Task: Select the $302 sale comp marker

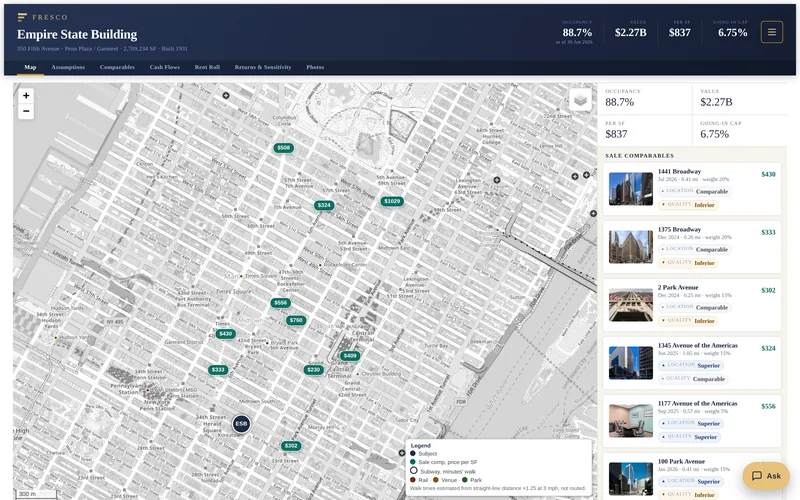Action: click(291, 446)
